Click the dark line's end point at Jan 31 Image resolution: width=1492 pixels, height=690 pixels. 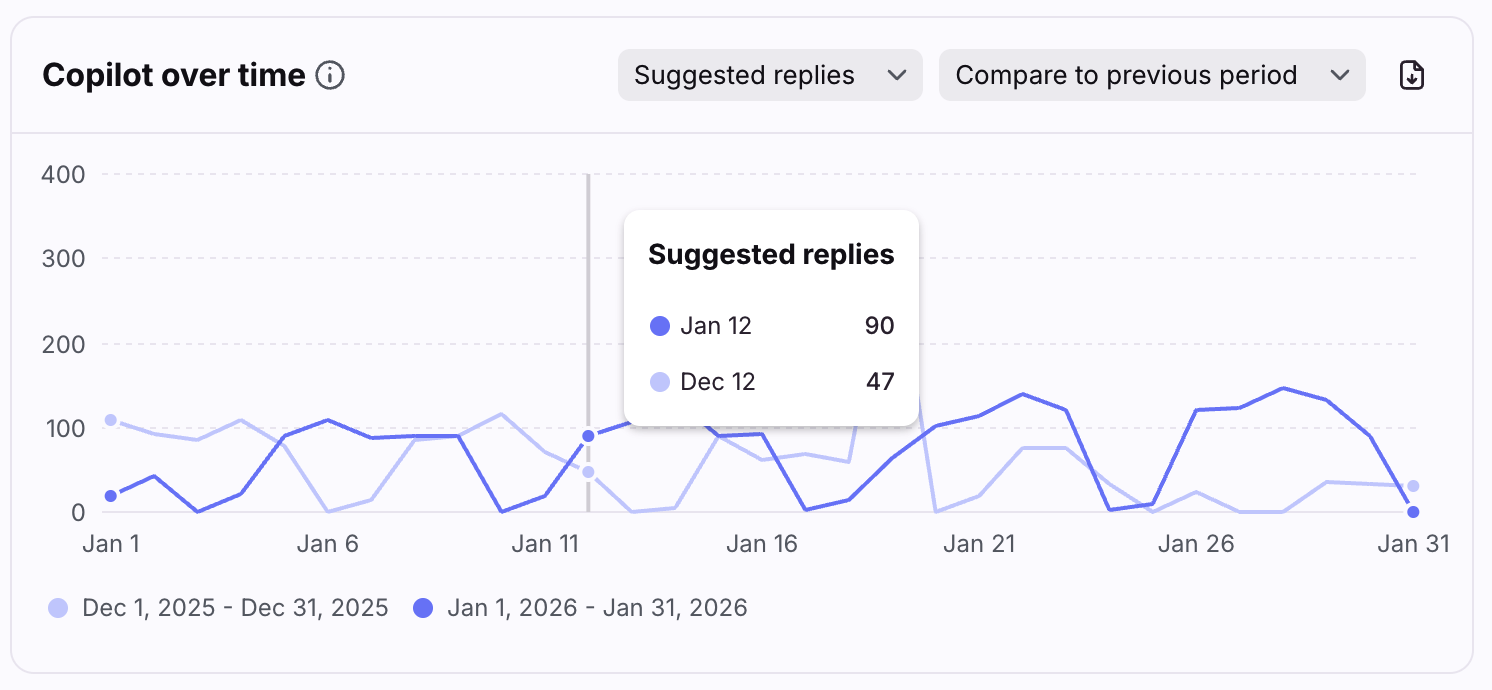pyautogui.click(x=1413, y=512)
